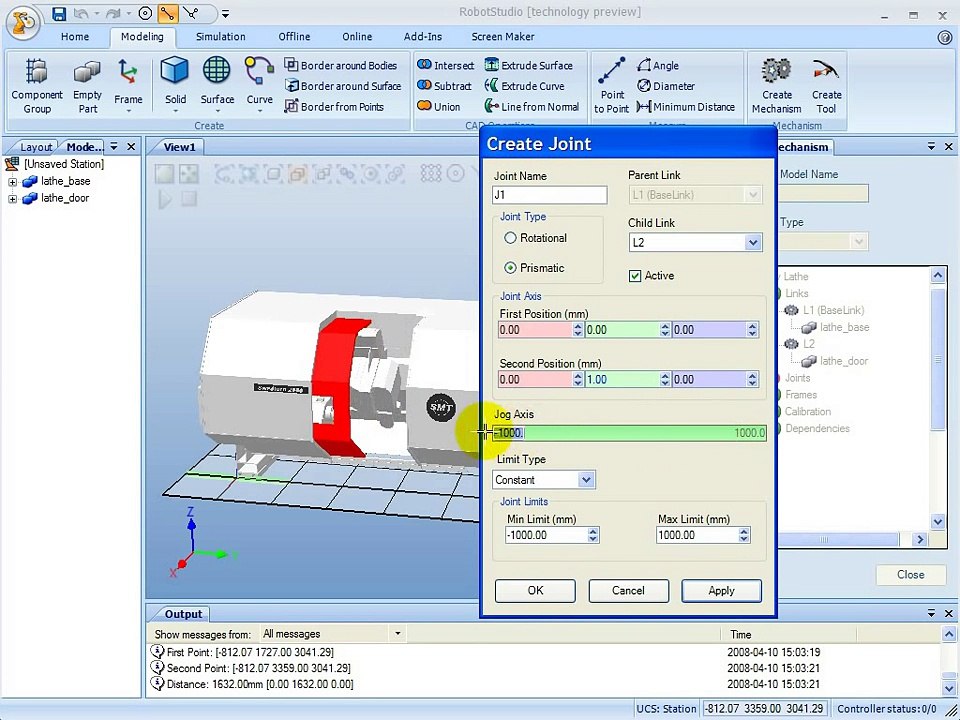Image resolution: width=960 pixels, height=720 pixels.
Task: Choose the Union CAD operation
Action: click(x=438, y=107)
